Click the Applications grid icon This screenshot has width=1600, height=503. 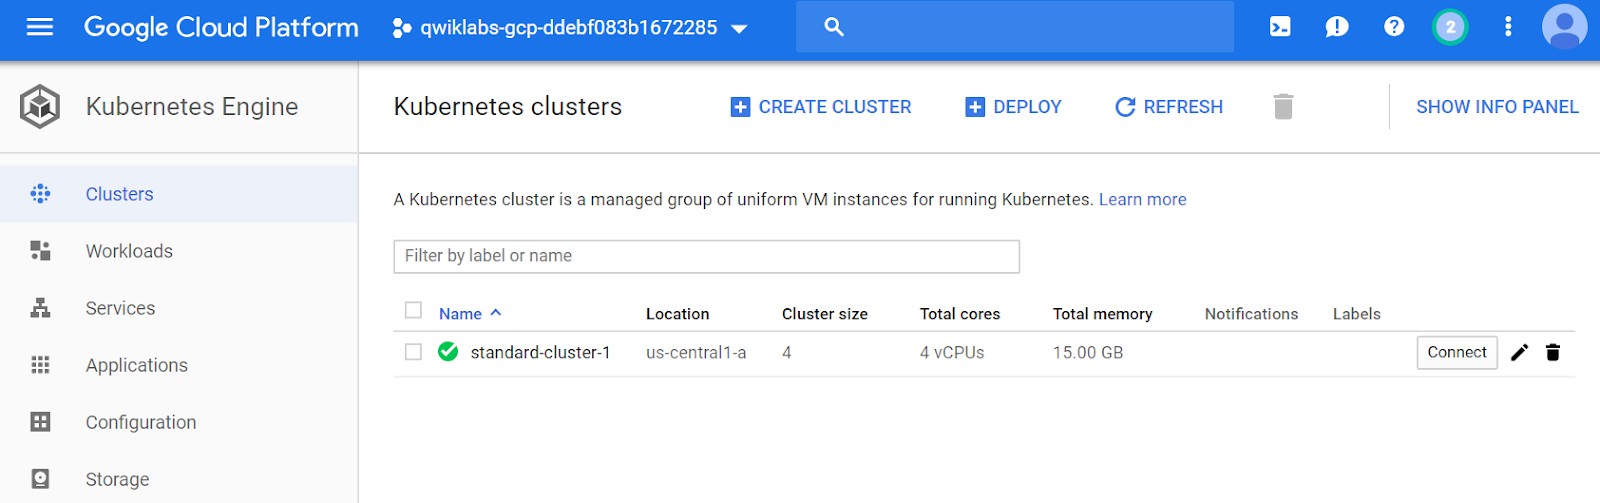(x=40, y=365)
